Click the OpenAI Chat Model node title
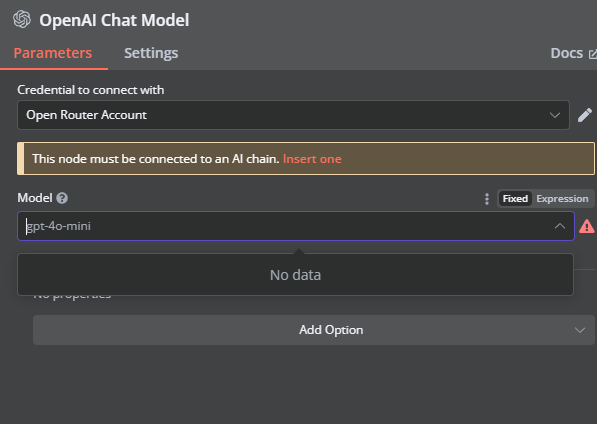Screen dimensions: 597x424 [114, 20]
